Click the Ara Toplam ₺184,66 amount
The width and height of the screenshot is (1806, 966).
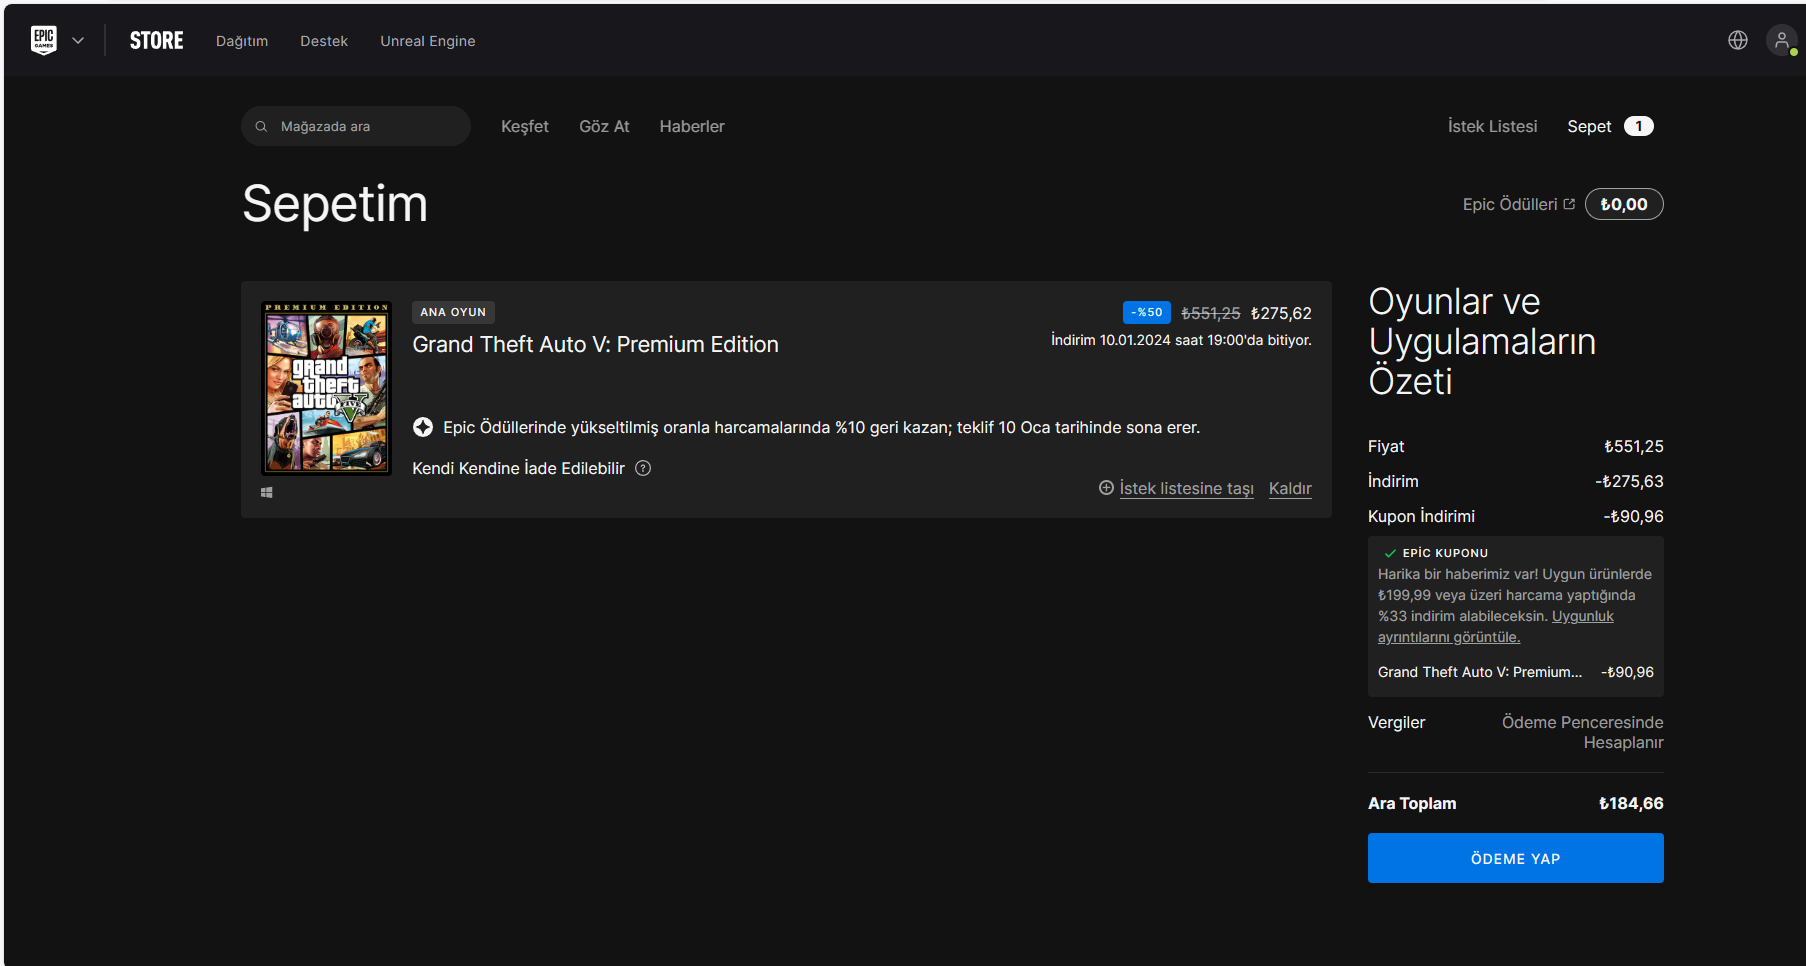click(x=1631, y=803)
